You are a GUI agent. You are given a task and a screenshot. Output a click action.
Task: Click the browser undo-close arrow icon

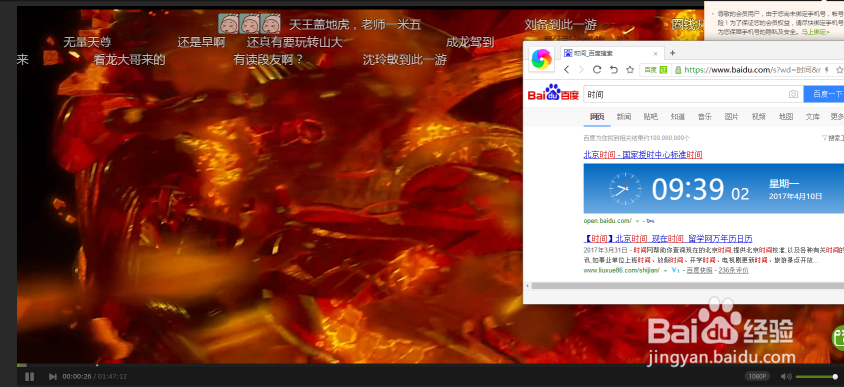coord(613,69)
